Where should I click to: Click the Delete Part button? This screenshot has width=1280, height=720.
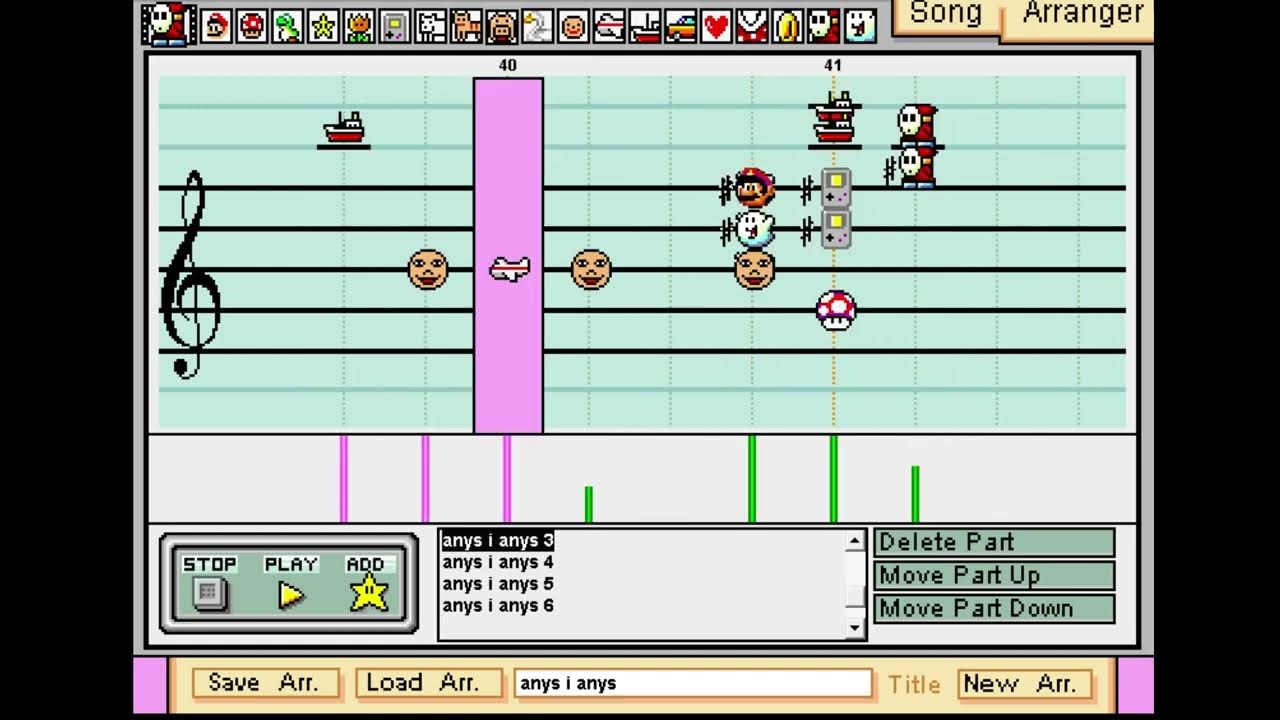pos(994,542)
